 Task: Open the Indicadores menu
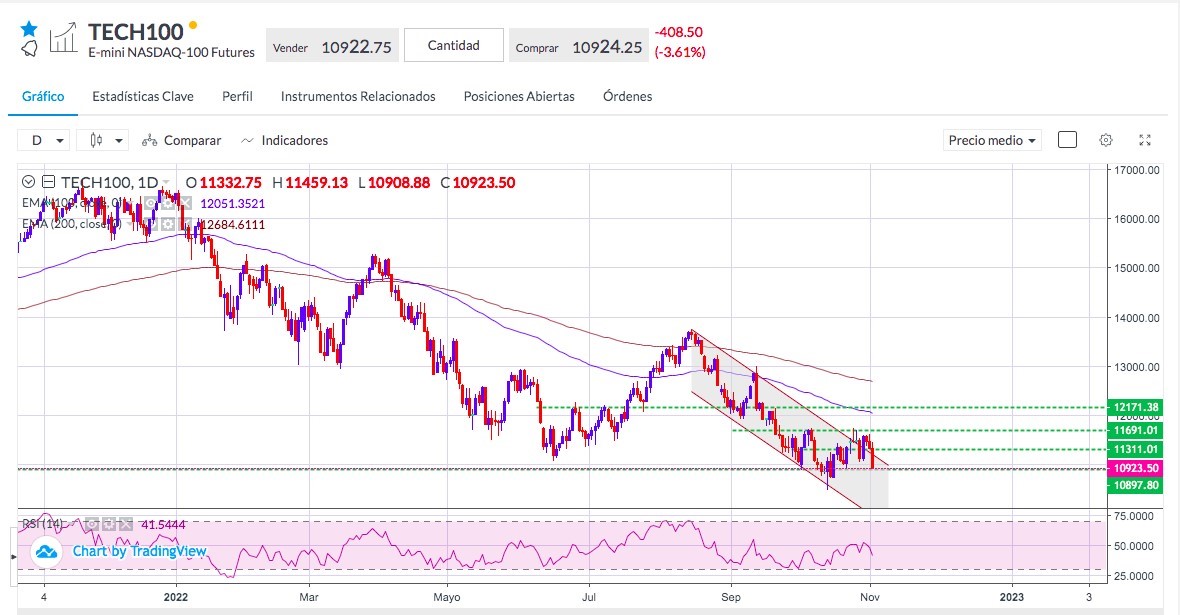click(284, 140)
